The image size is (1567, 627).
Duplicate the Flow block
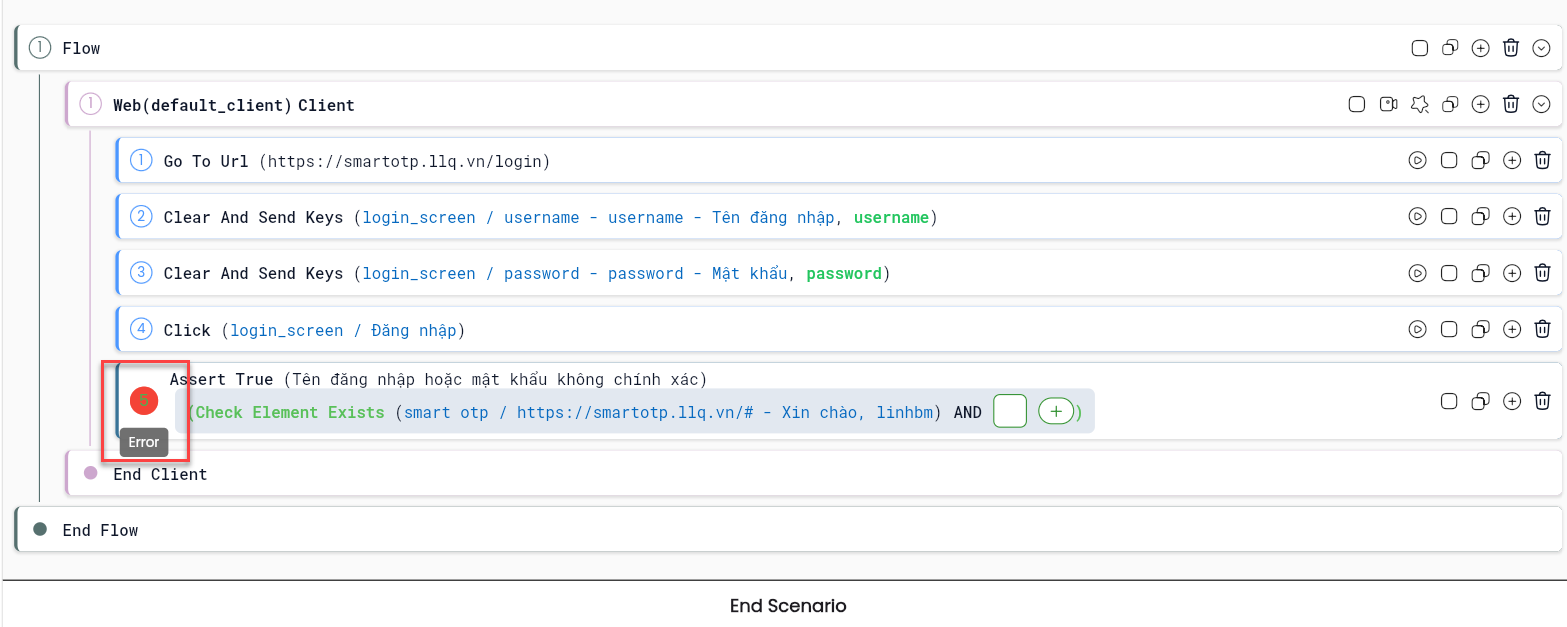(1450, 48)
